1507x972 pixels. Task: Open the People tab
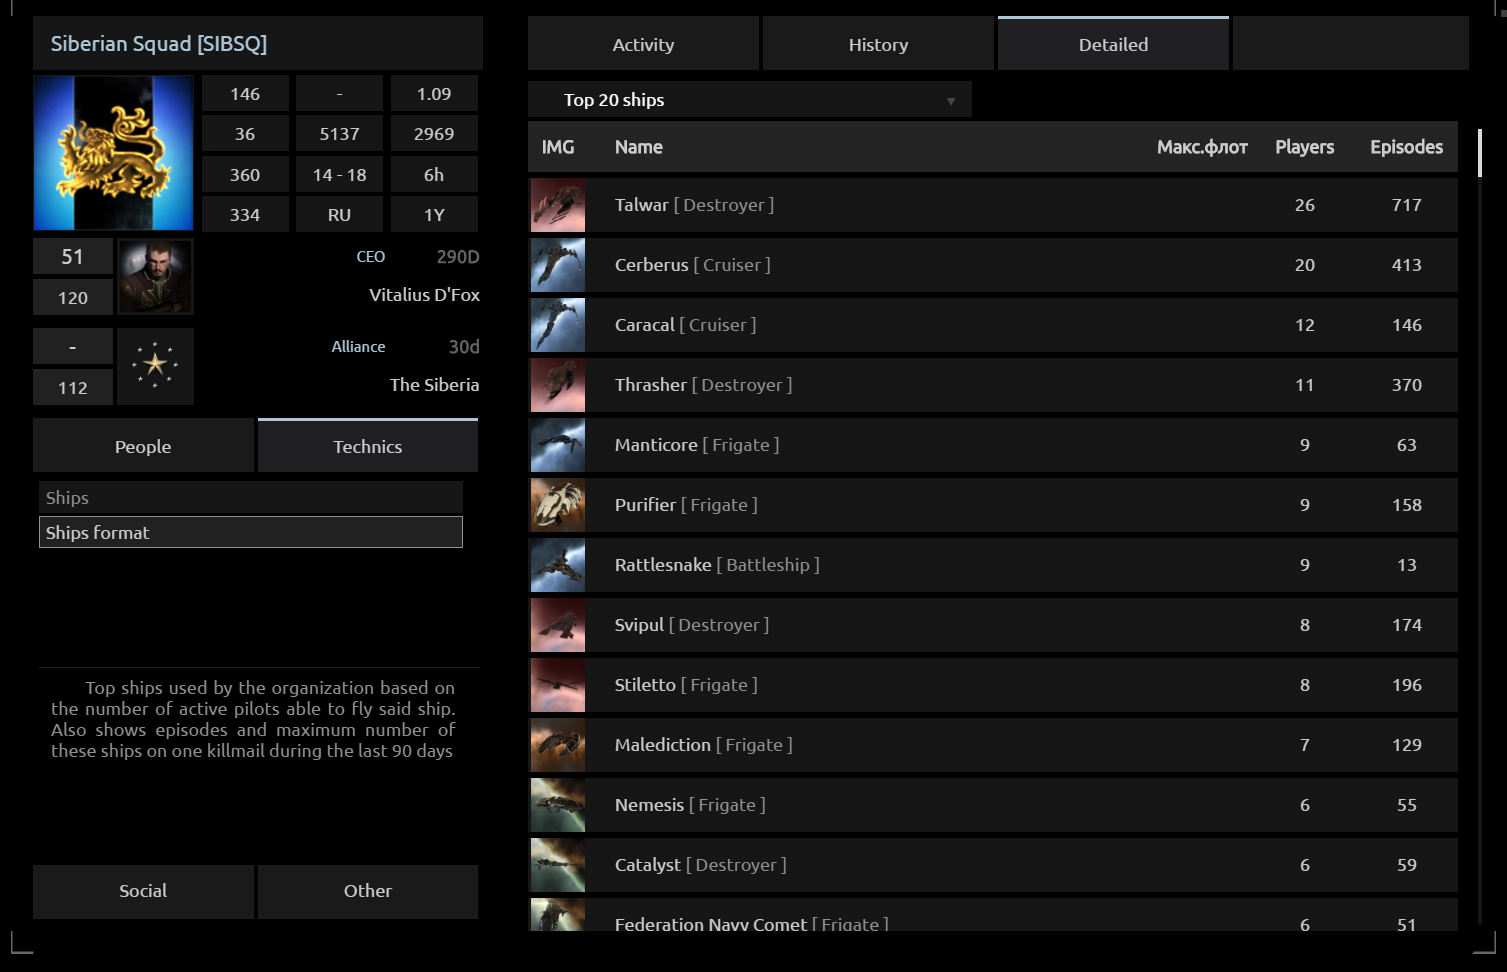(x=143, y=446)
